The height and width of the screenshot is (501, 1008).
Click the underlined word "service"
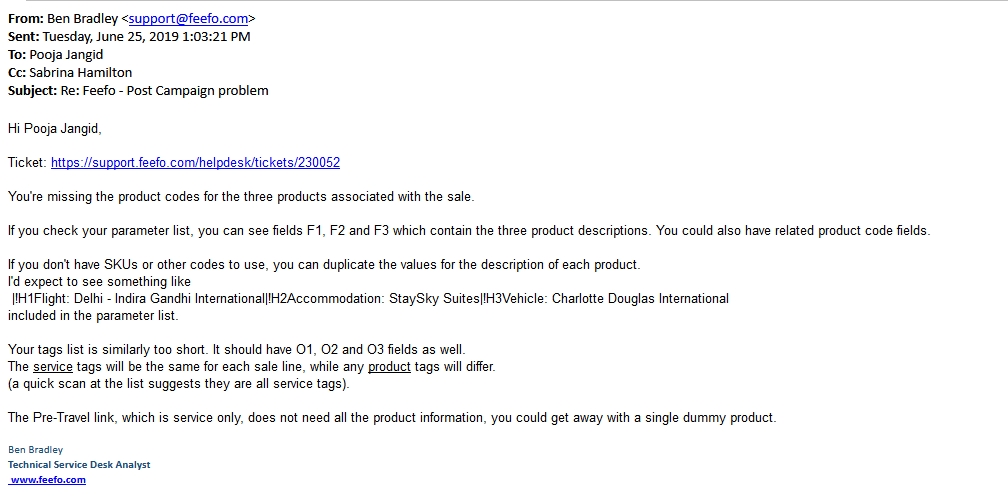[53, 366]
